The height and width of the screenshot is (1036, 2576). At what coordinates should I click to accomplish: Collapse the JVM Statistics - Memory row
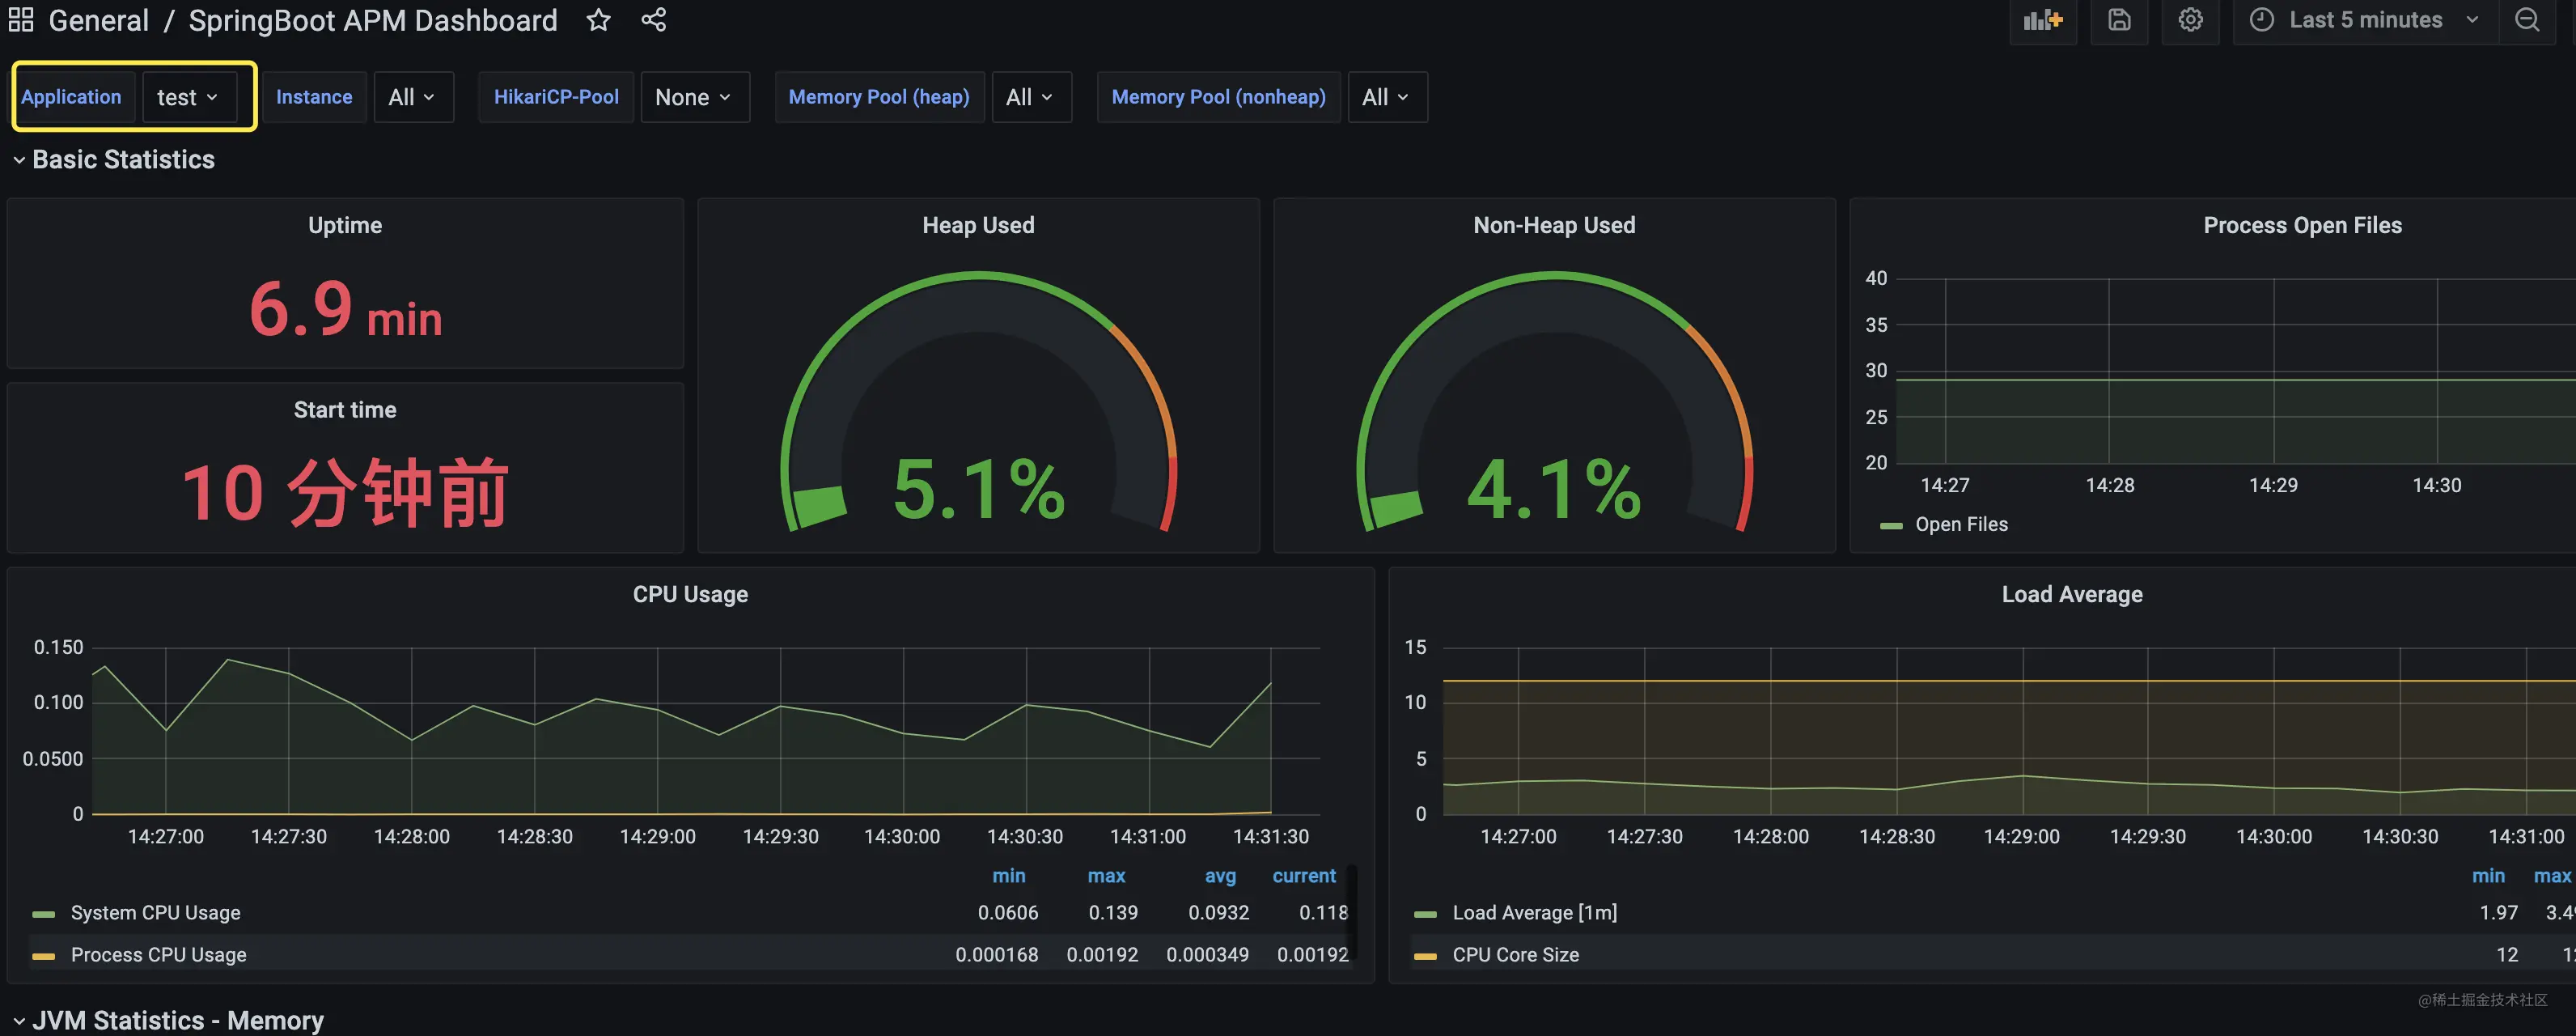pos(168,1020)
